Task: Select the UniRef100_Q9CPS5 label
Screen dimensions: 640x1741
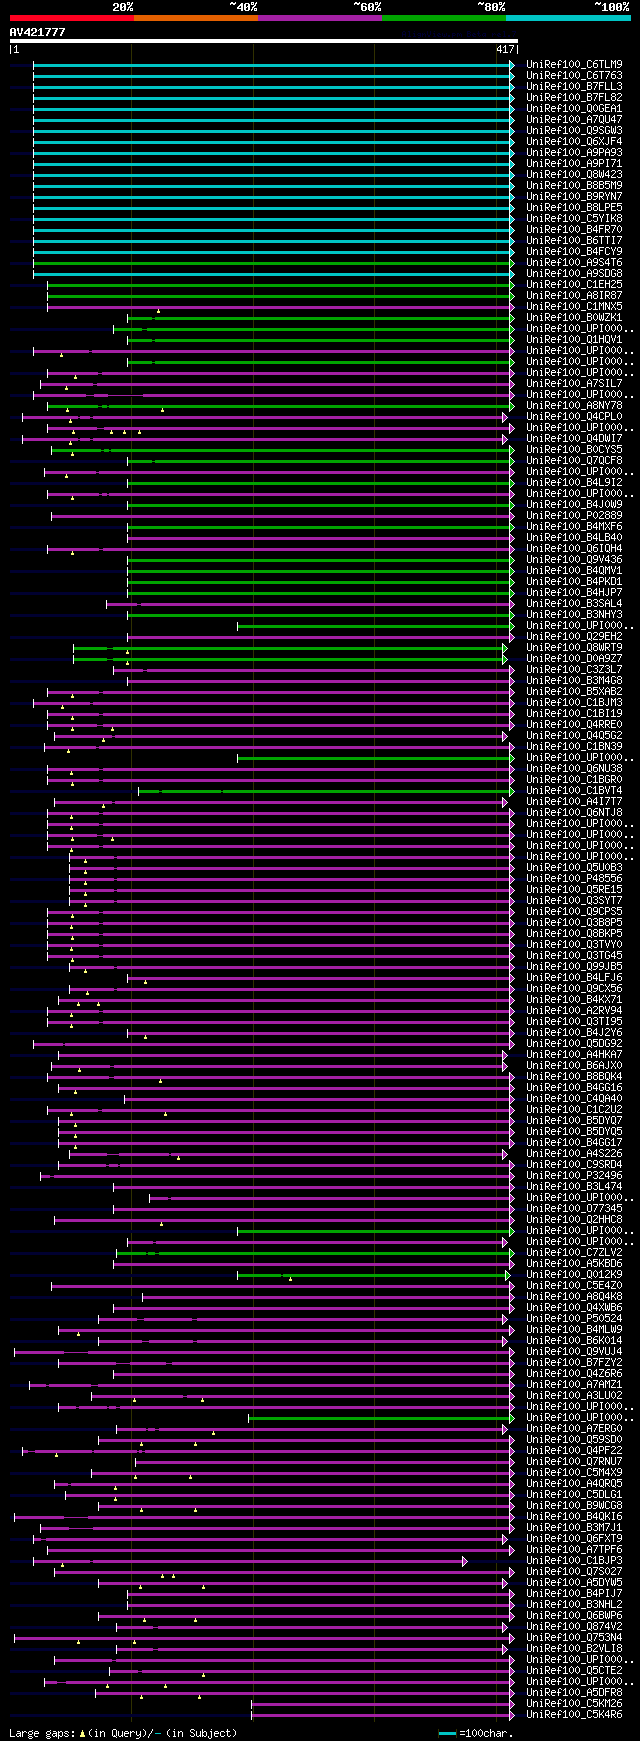Action: 574,912
